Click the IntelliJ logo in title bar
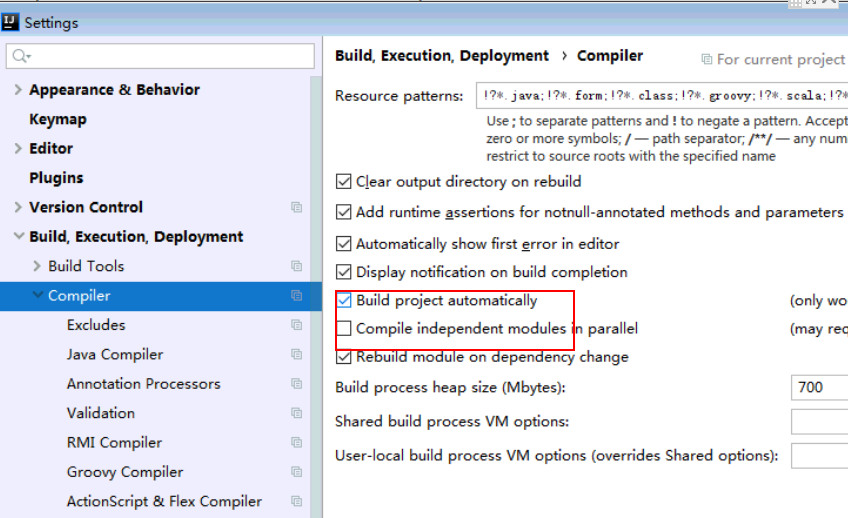This screenshot has height=518, width=848. coord(12,22)
